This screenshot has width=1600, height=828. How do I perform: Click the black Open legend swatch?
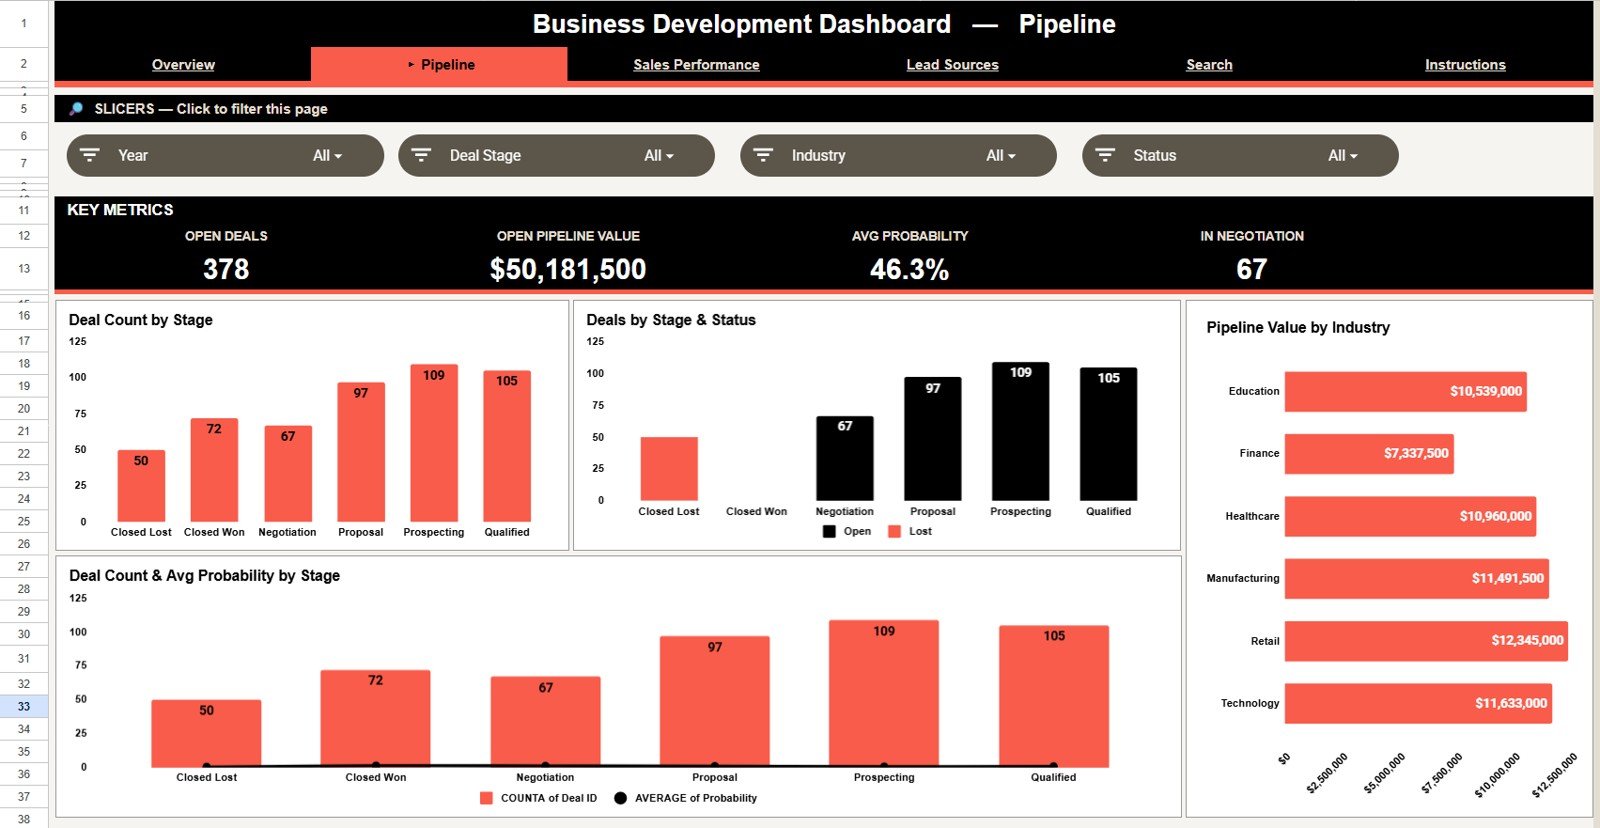point(829,532)
